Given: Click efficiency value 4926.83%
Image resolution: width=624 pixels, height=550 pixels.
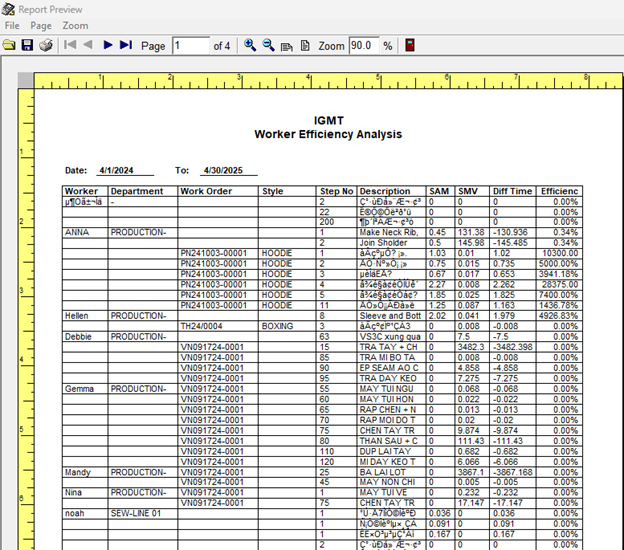Looking at the screenshot, I should coord(558,316).
